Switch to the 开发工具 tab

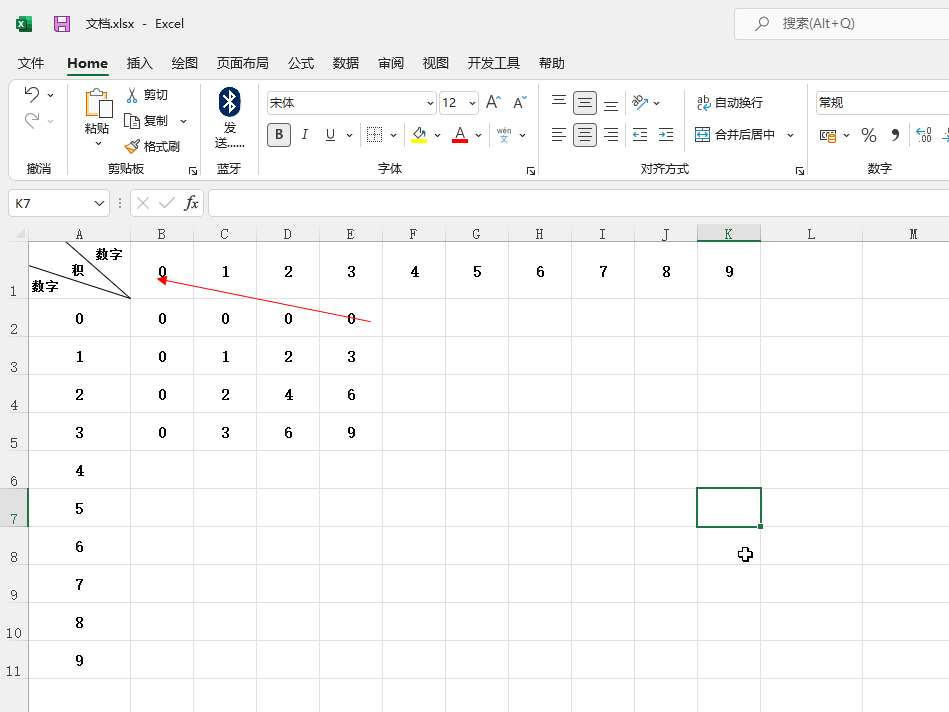[493, 63]
